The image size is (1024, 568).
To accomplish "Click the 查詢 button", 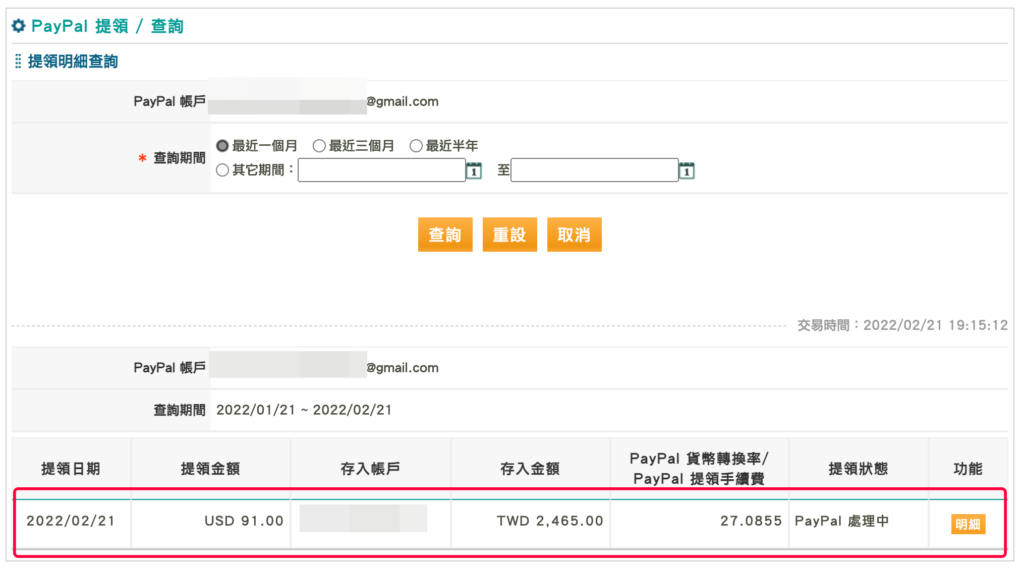I will pyautogui.click(x=445, y=235).
